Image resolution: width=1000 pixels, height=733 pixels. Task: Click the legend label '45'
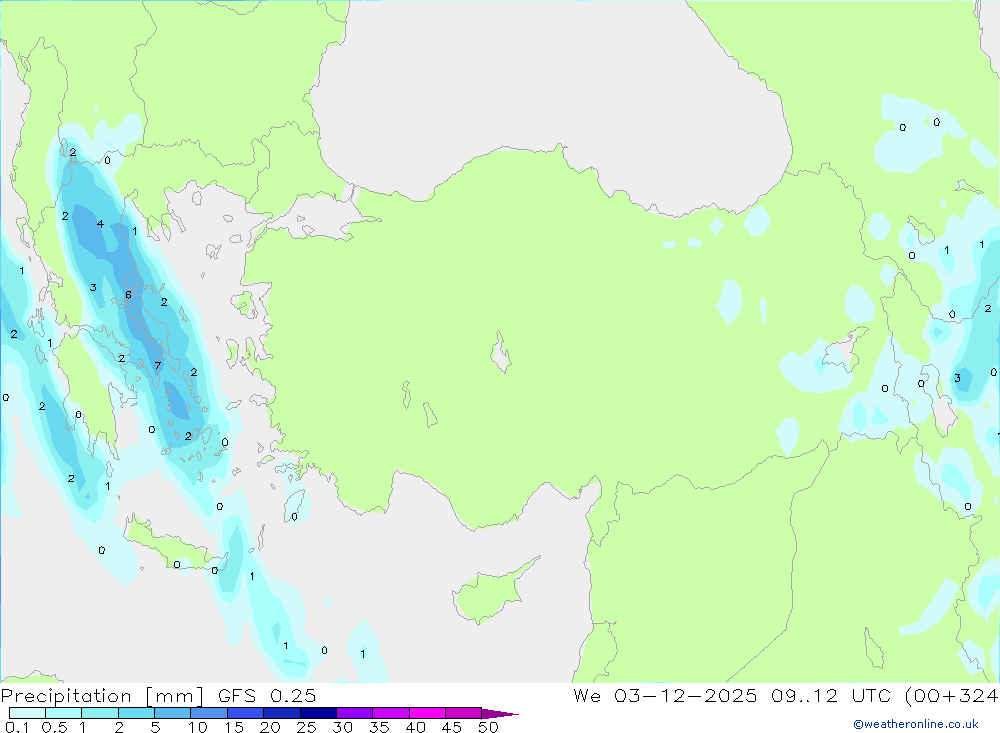[x=452, y=727]
